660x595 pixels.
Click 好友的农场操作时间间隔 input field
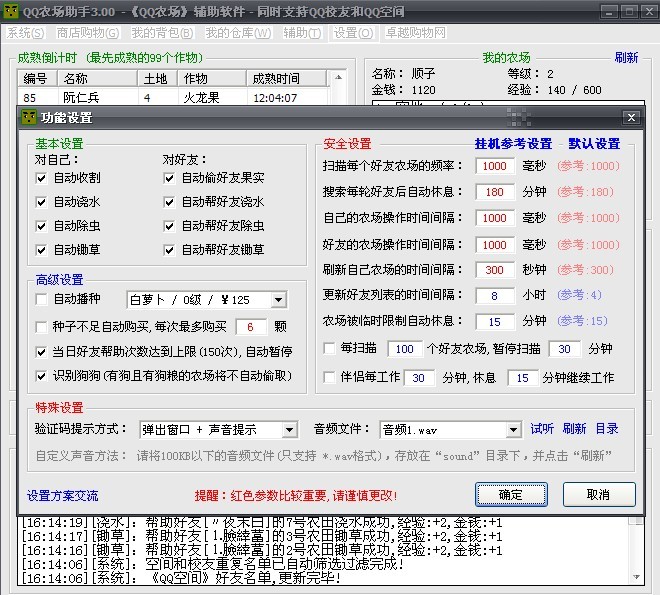(495, 245)
